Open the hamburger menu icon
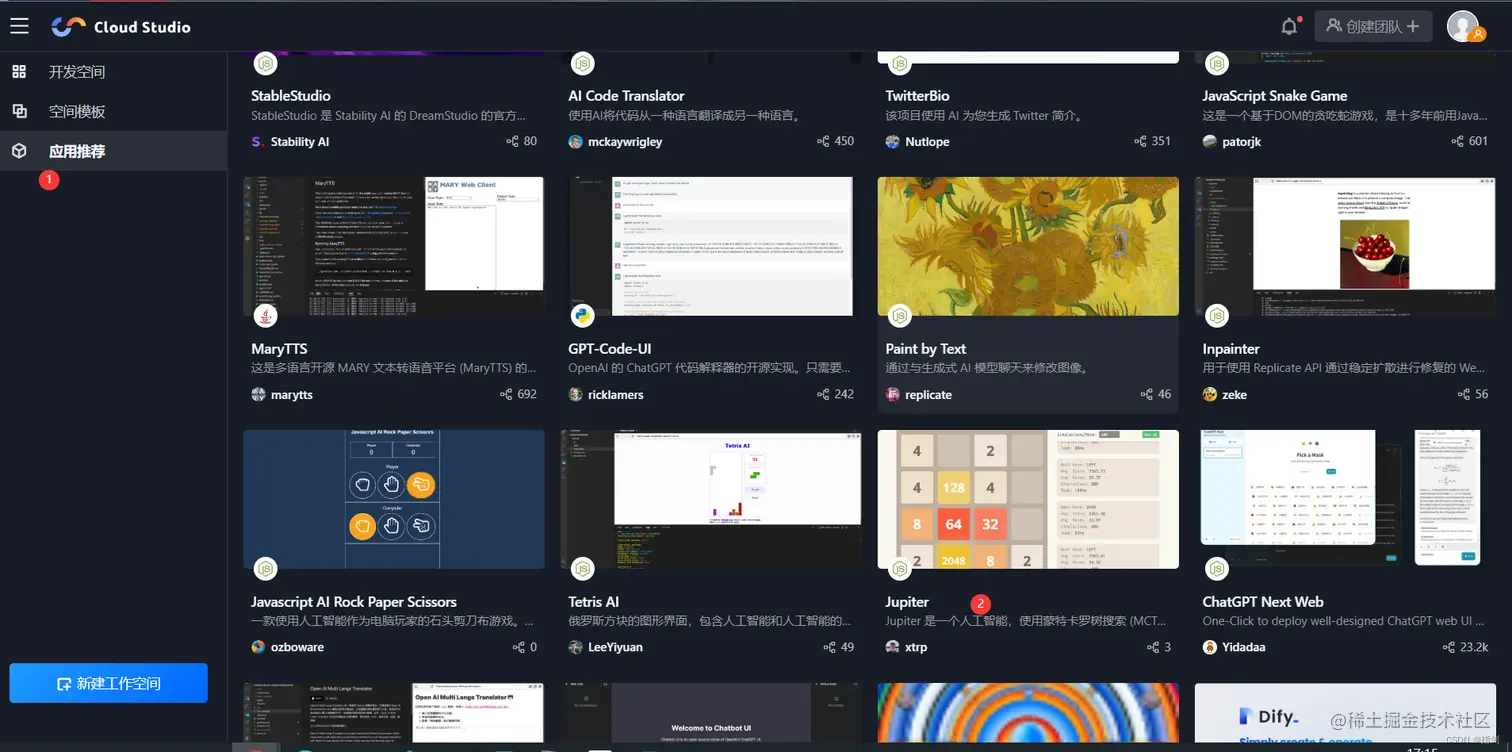 (x=19, y=26)
